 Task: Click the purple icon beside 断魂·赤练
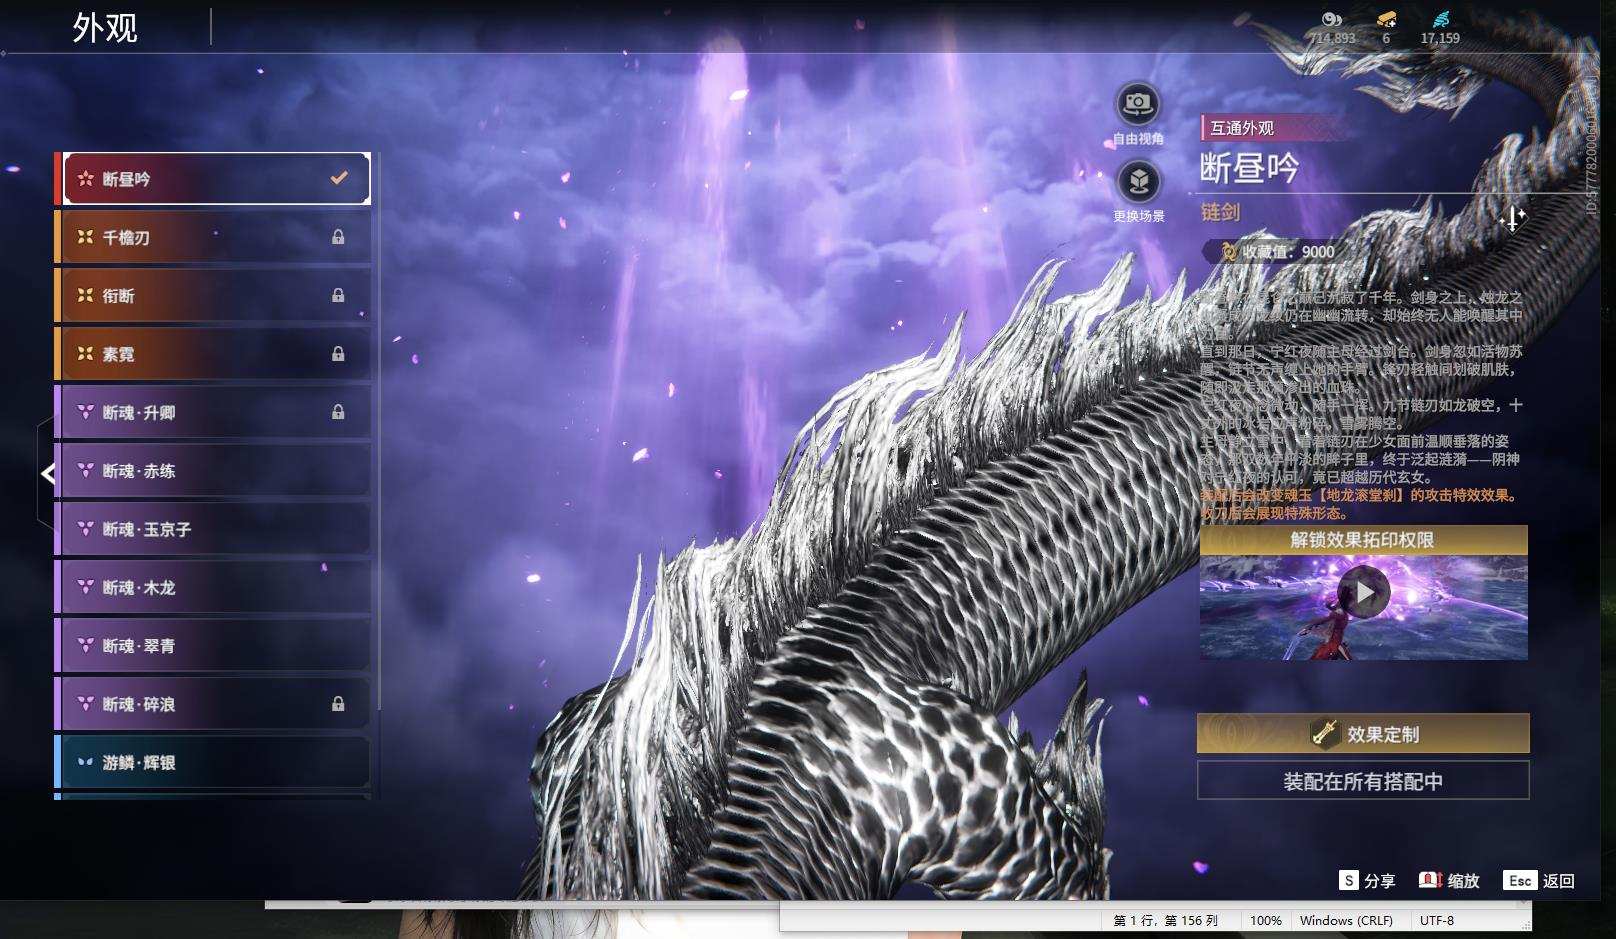[86, 470]
